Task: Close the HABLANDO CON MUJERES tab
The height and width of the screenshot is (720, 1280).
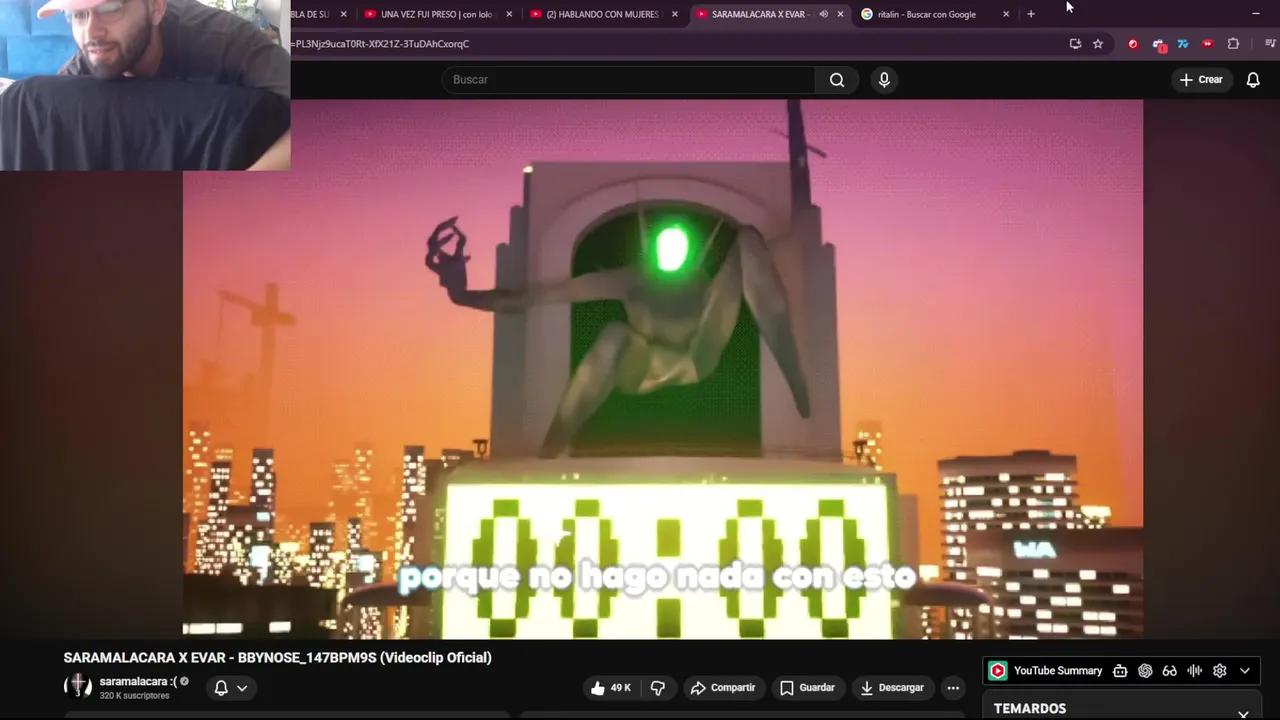Action: pos(675,14)
